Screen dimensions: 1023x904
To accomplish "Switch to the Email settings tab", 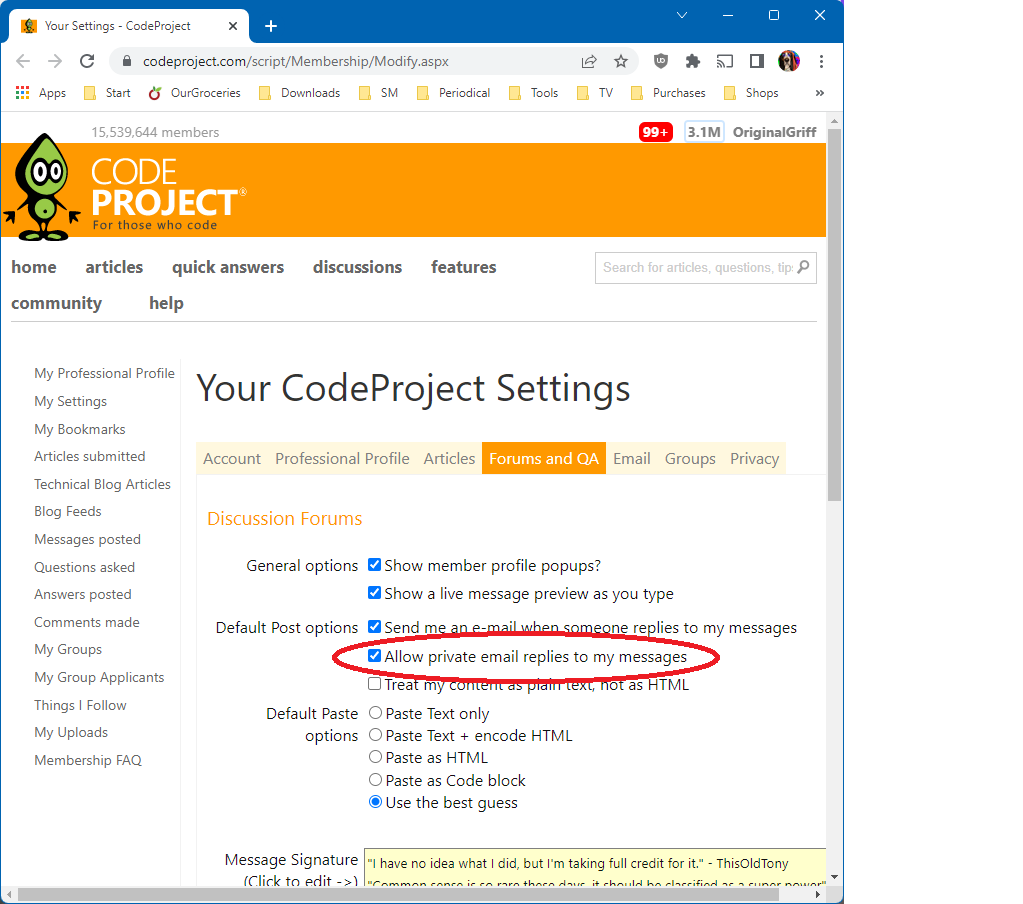I will coord(632,459).
